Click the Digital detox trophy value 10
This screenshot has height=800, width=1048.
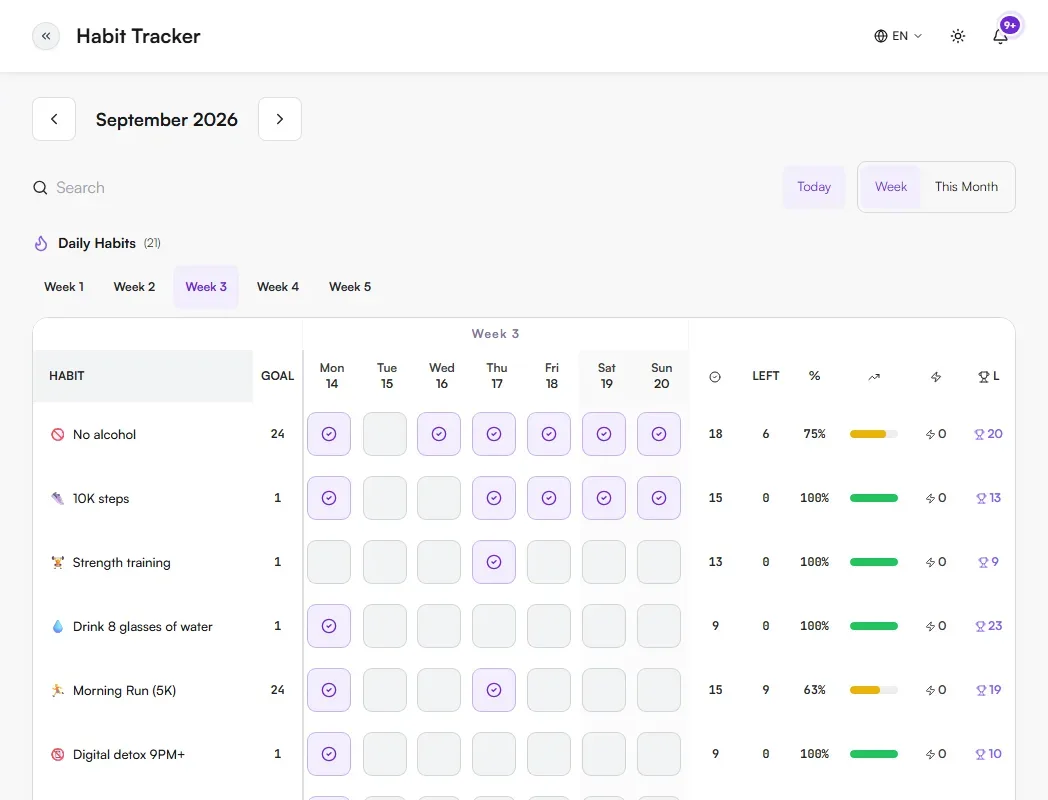coord(989,754)
